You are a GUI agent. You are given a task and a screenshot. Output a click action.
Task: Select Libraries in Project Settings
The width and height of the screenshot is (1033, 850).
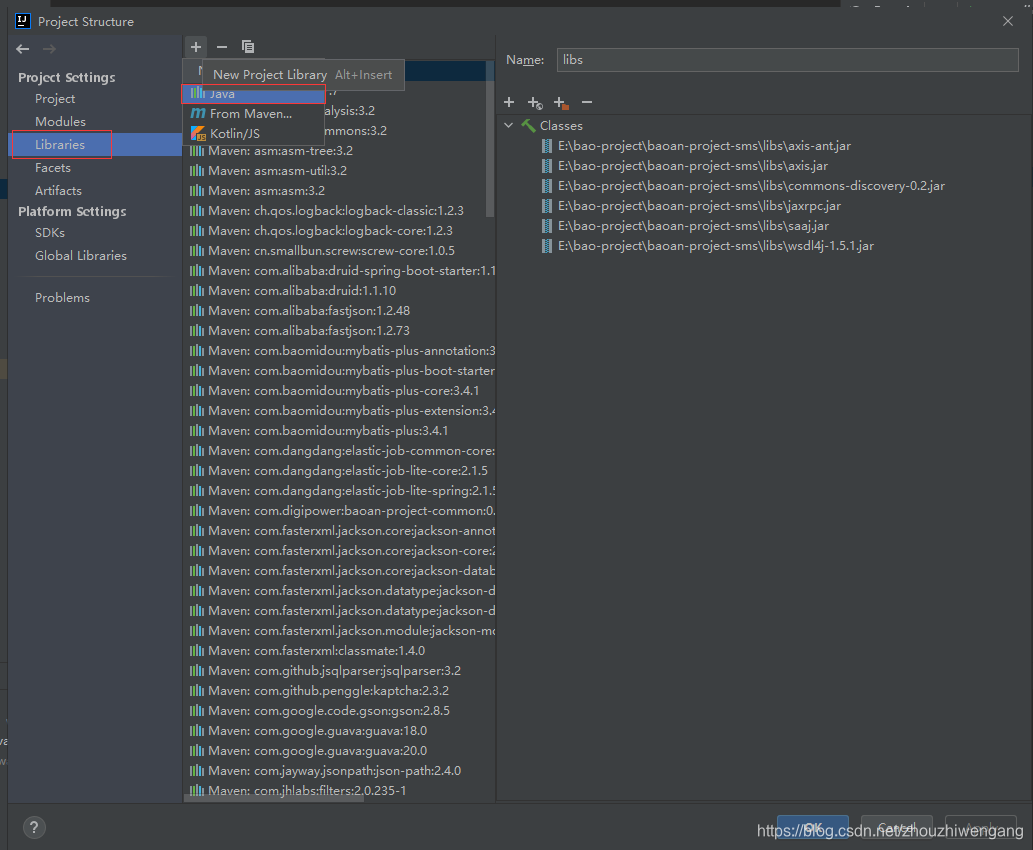pyautogui.click(x=60, y=144)
